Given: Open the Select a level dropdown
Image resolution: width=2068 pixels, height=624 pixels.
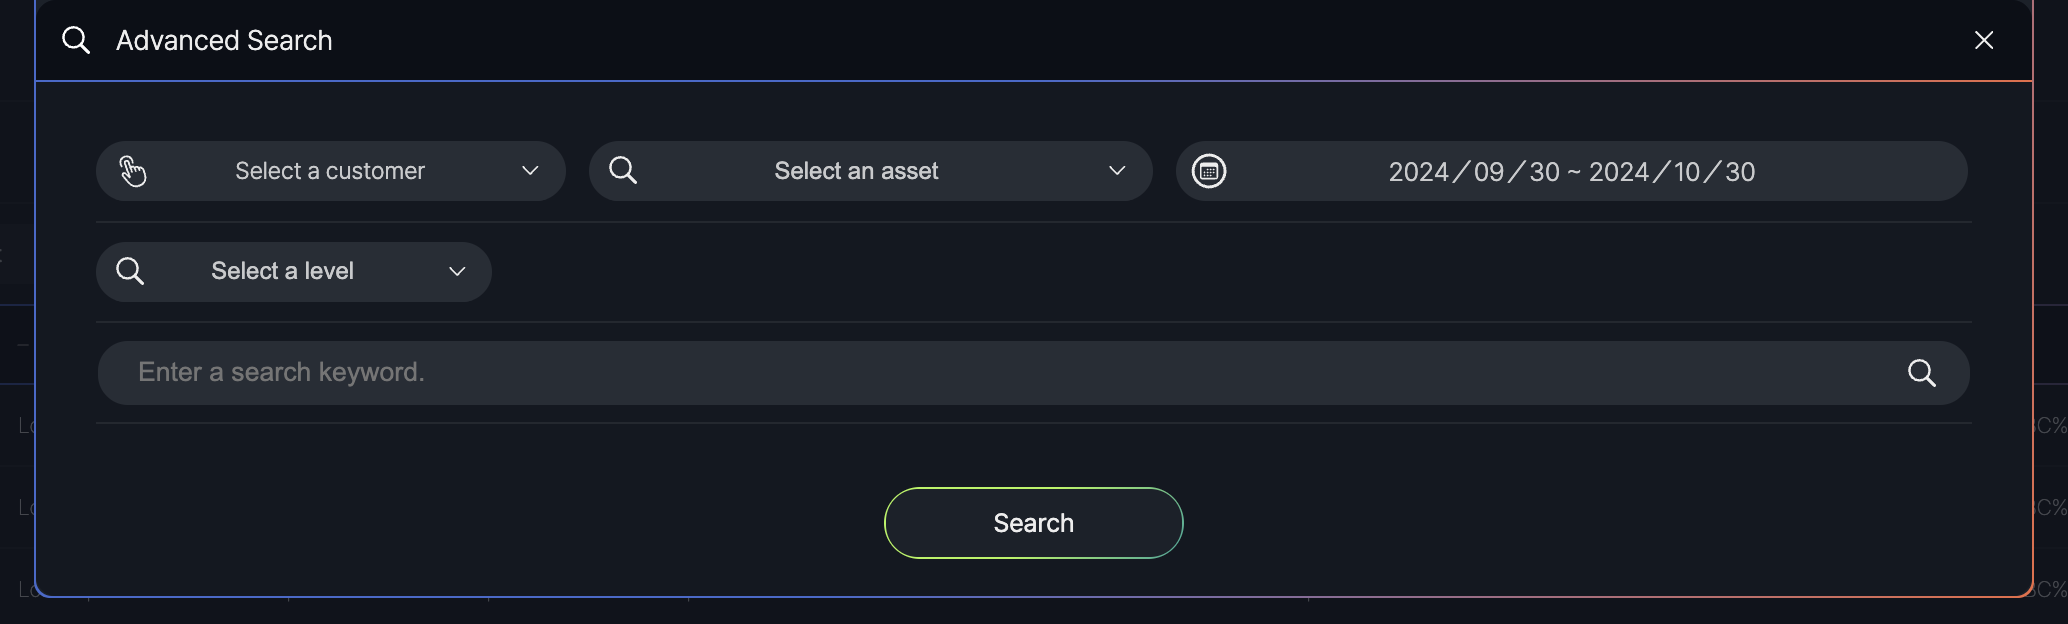Looking at the screenshot, I should tap(282, 271).
